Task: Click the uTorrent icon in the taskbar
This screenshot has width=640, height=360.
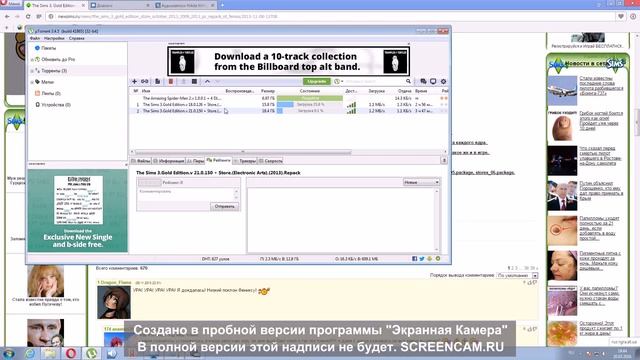Action: (x=91, y=353)
